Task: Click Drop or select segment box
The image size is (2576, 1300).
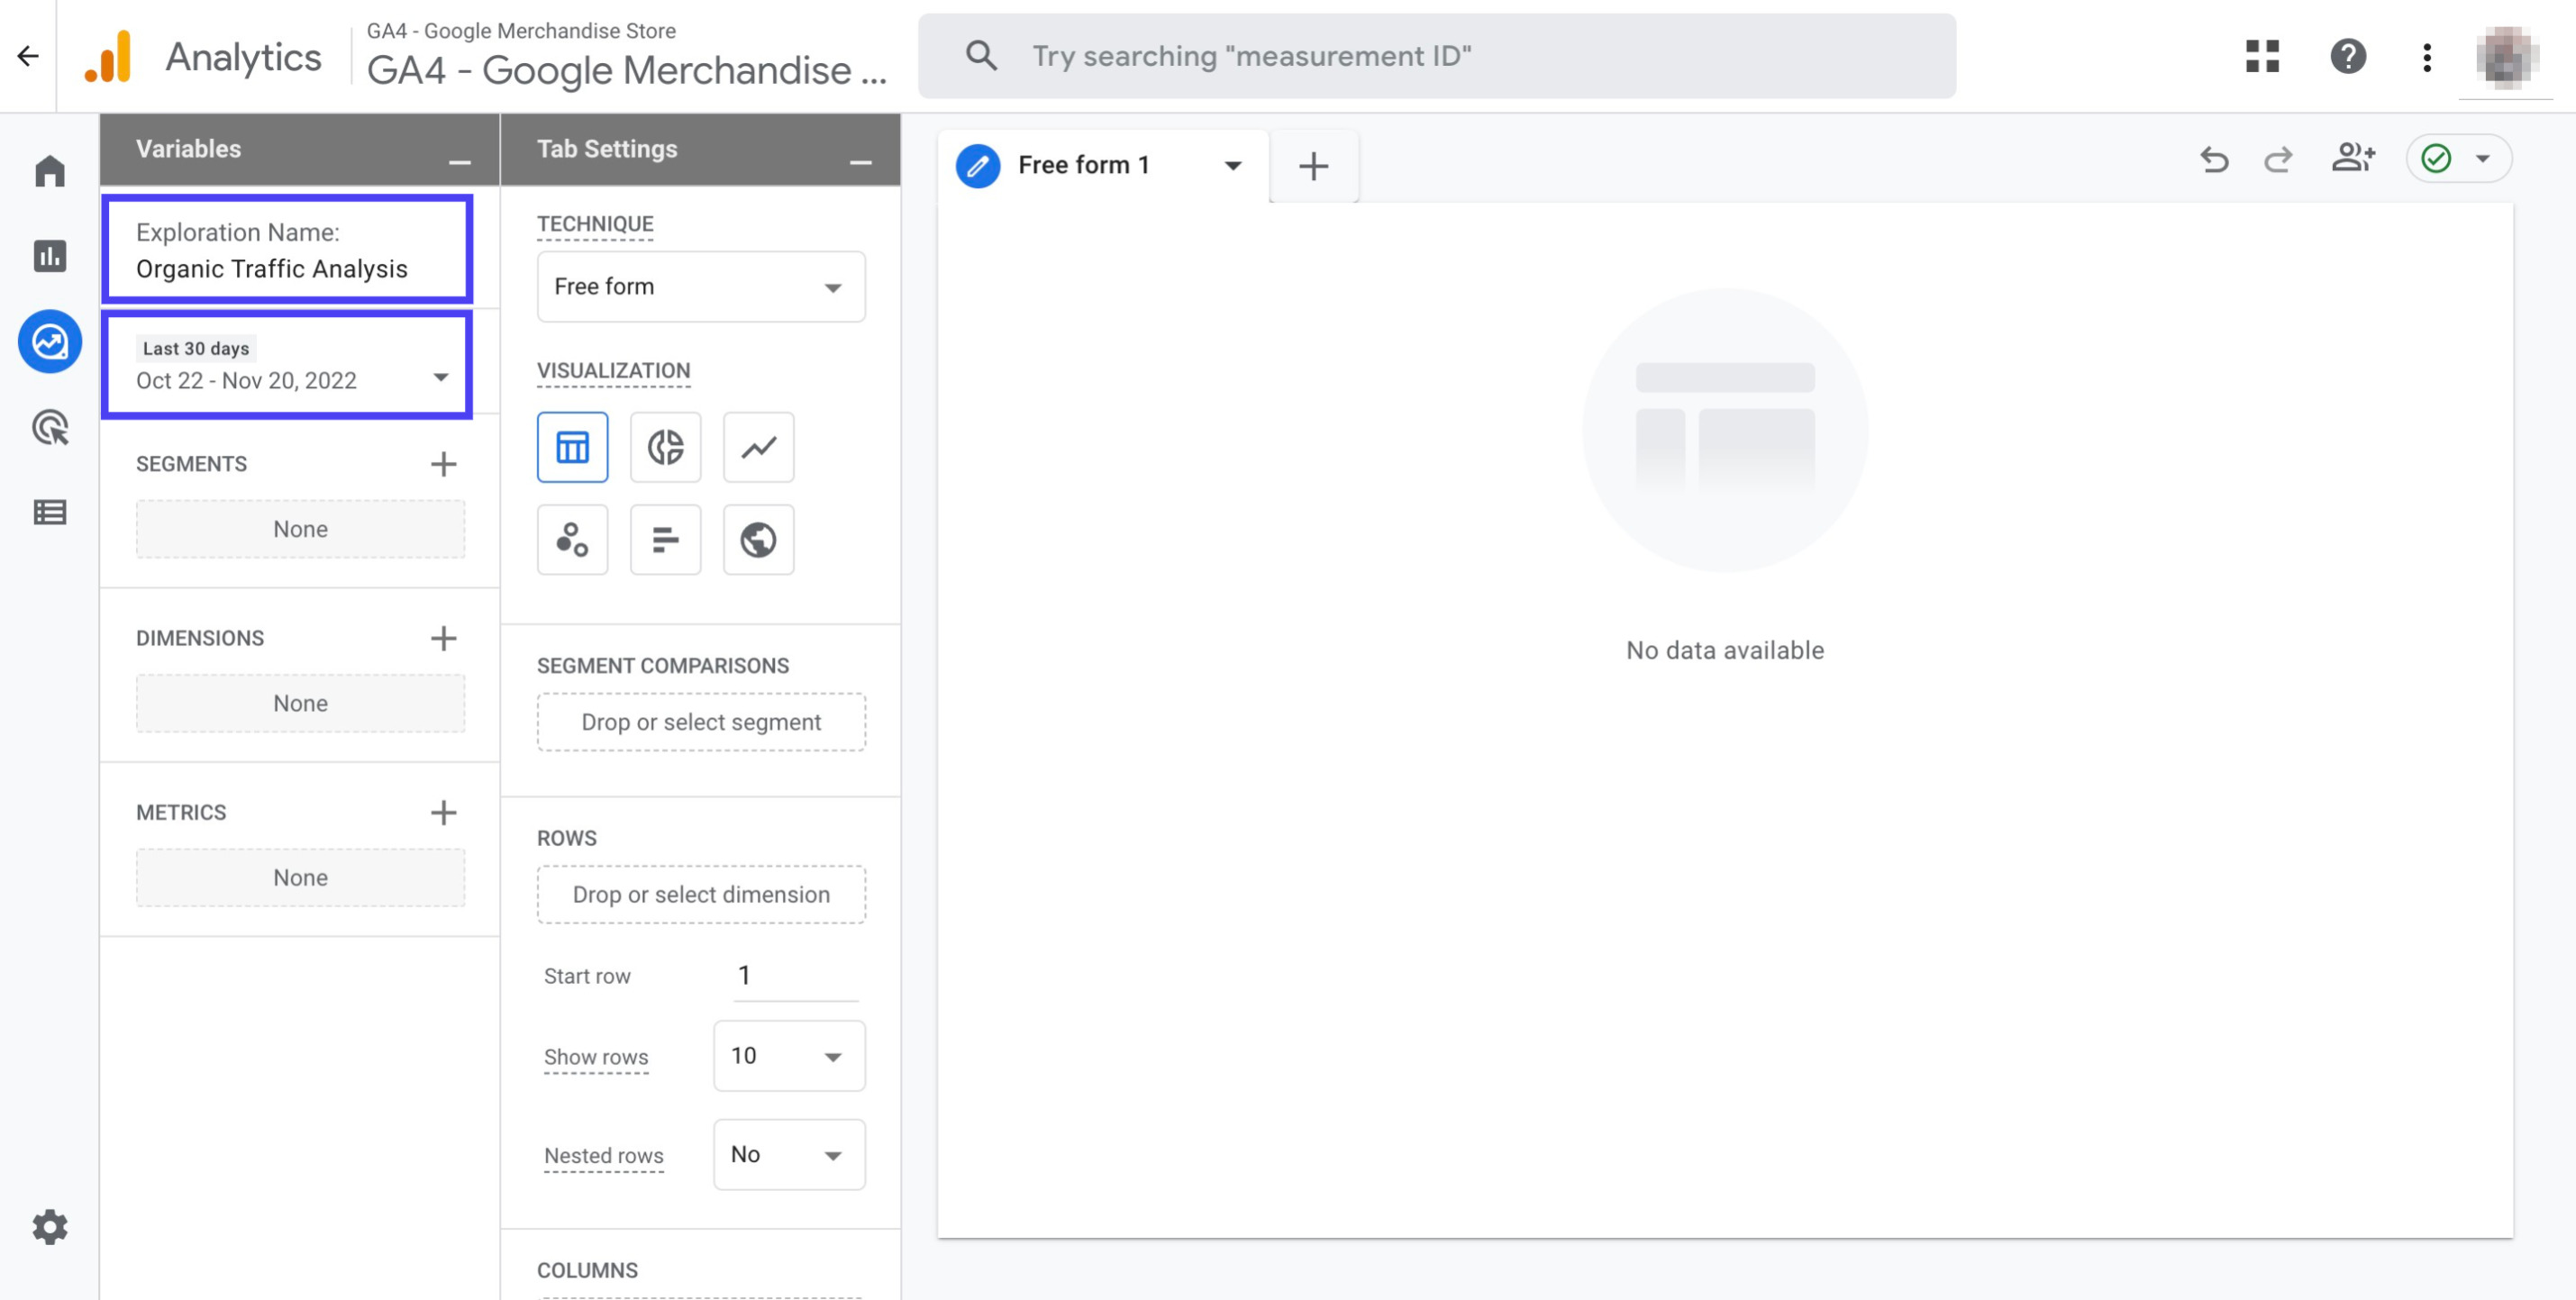Action: pos(701,722)
